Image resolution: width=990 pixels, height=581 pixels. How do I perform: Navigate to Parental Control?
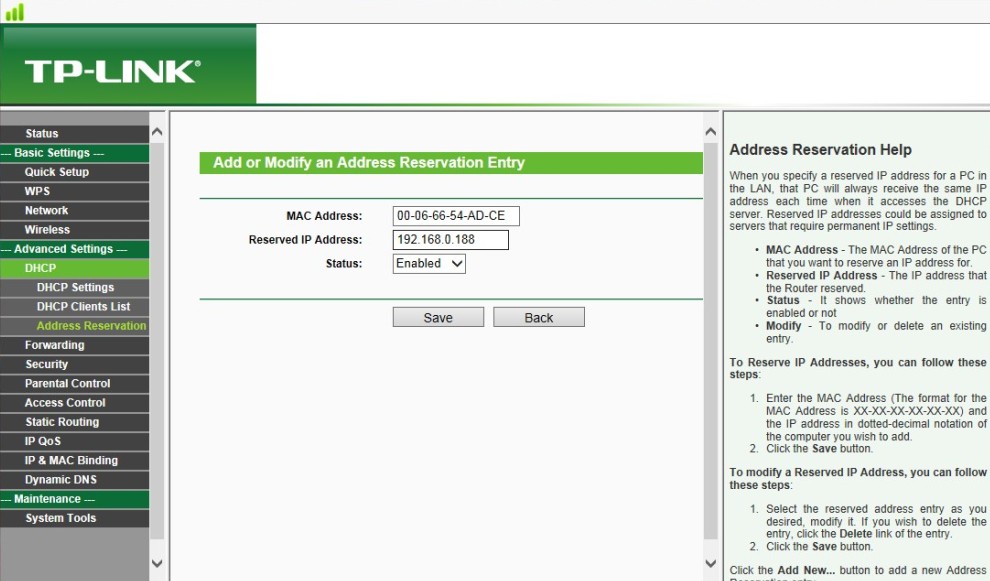[67, 384]
